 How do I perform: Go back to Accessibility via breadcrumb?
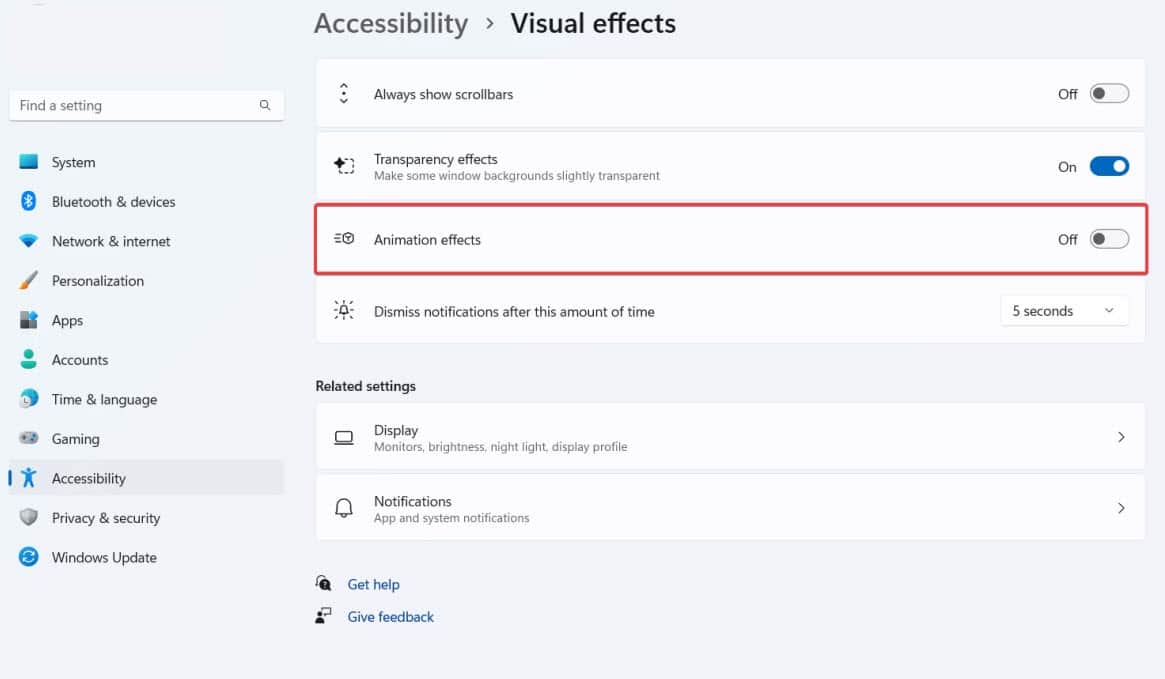point(390,24)
